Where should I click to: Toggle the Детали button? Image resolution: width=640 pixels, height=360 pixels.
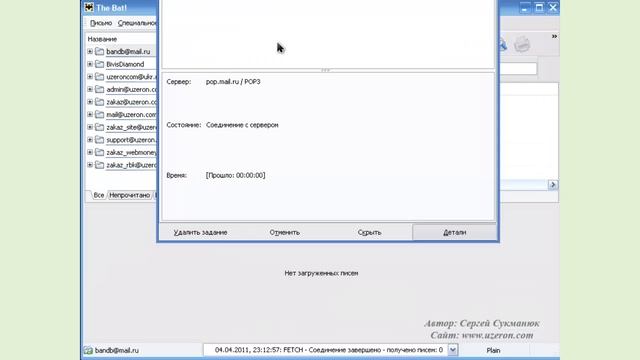[x=454, y=232]
